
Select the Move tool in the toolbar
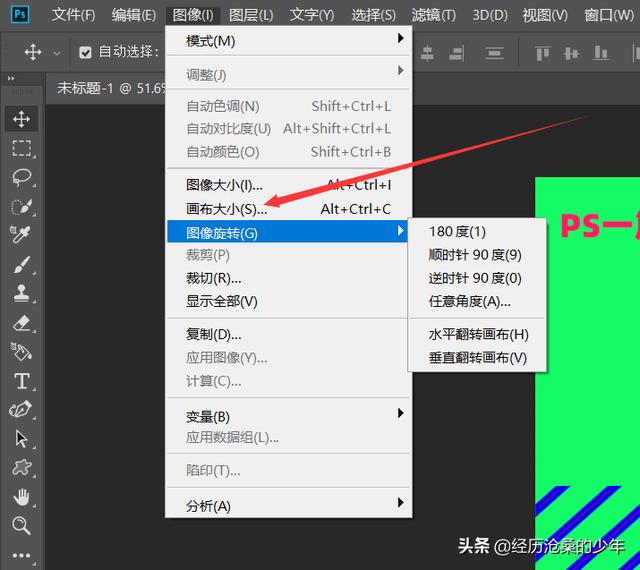(x=21, y=119)
